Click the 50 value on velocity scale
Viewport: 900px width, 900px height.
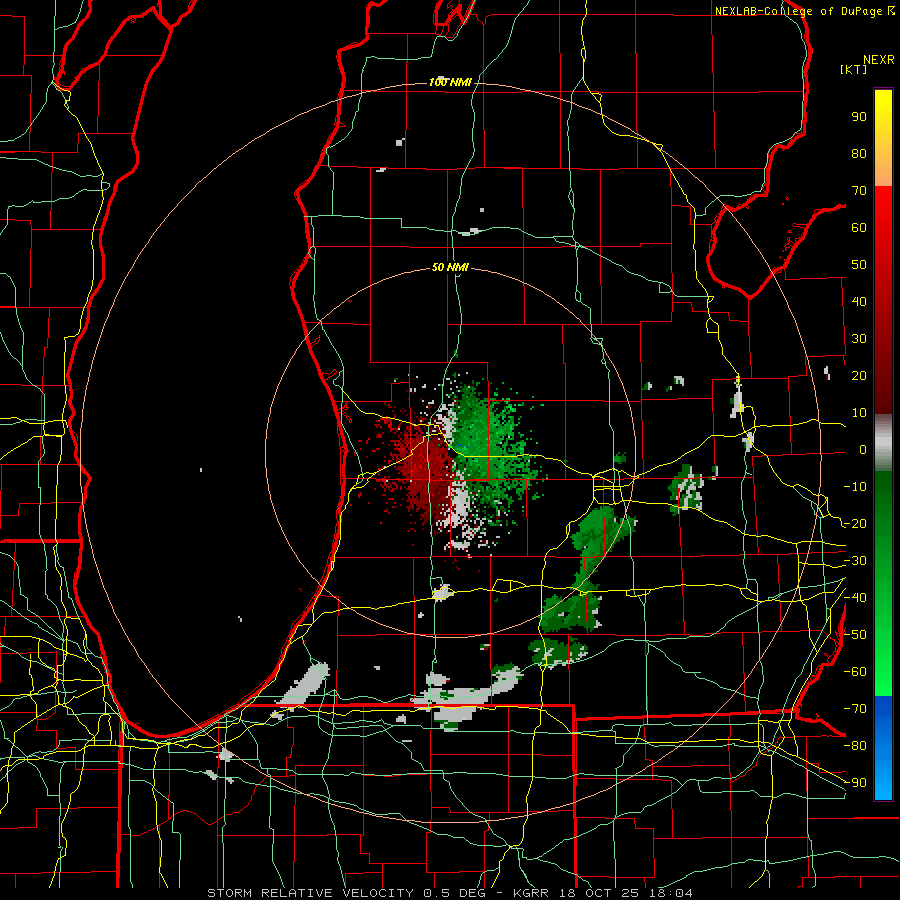point(859,265)
